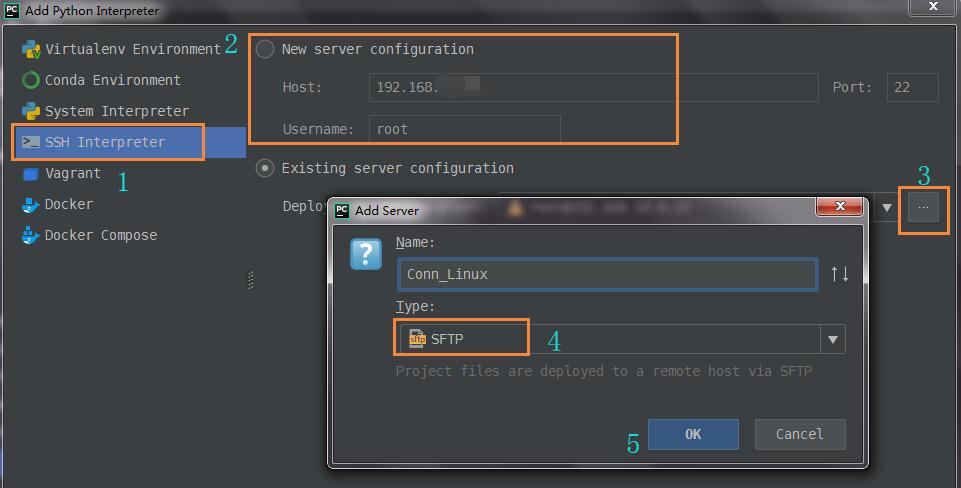Choose Conda Environment from the list
Image resolution: width=961 pixels, height=488 pixels.
click(112, 80)
